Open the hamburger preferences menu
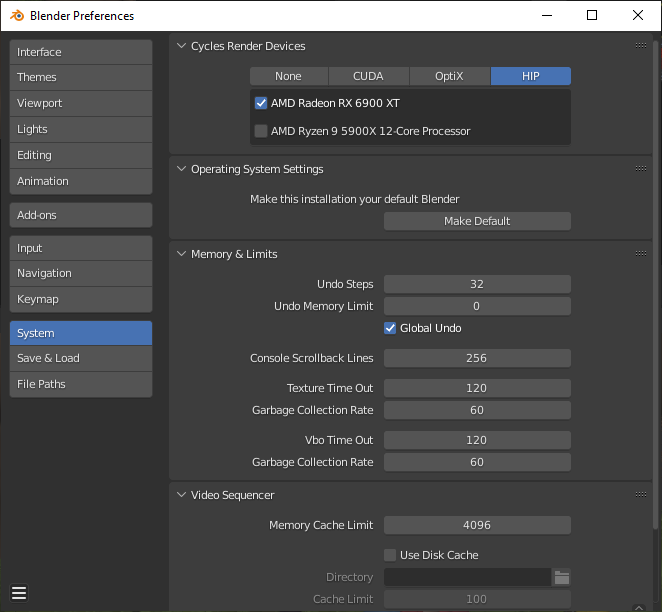 pyautogui.click(x=19, y=593)
